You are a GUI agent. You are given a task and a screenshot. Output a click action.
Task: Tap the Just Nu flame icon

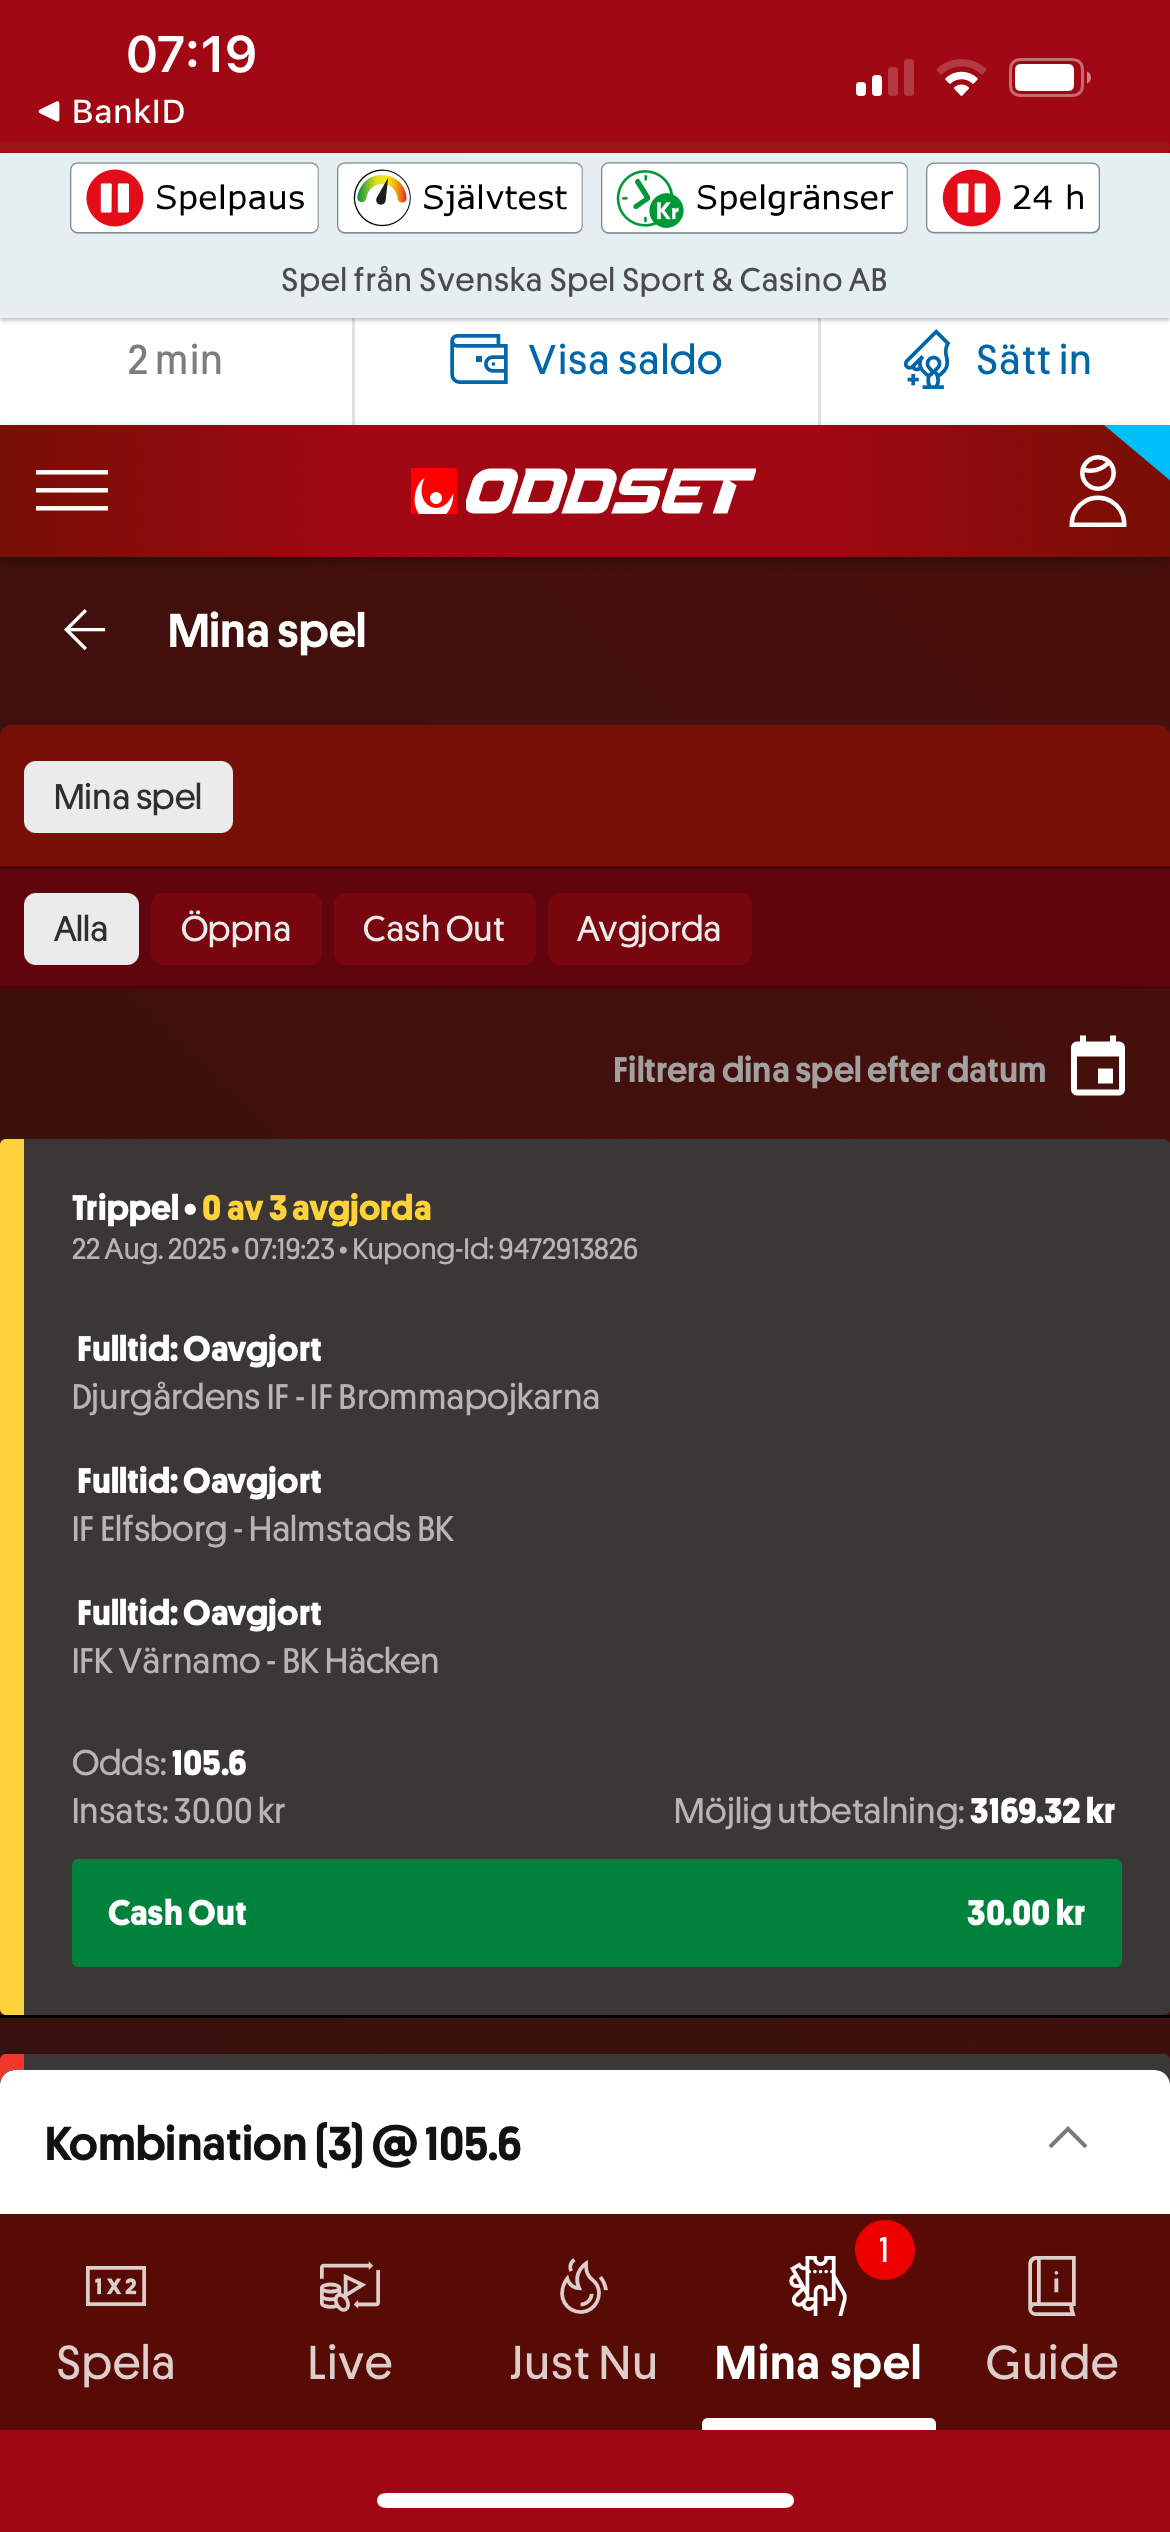point(583,2286)
